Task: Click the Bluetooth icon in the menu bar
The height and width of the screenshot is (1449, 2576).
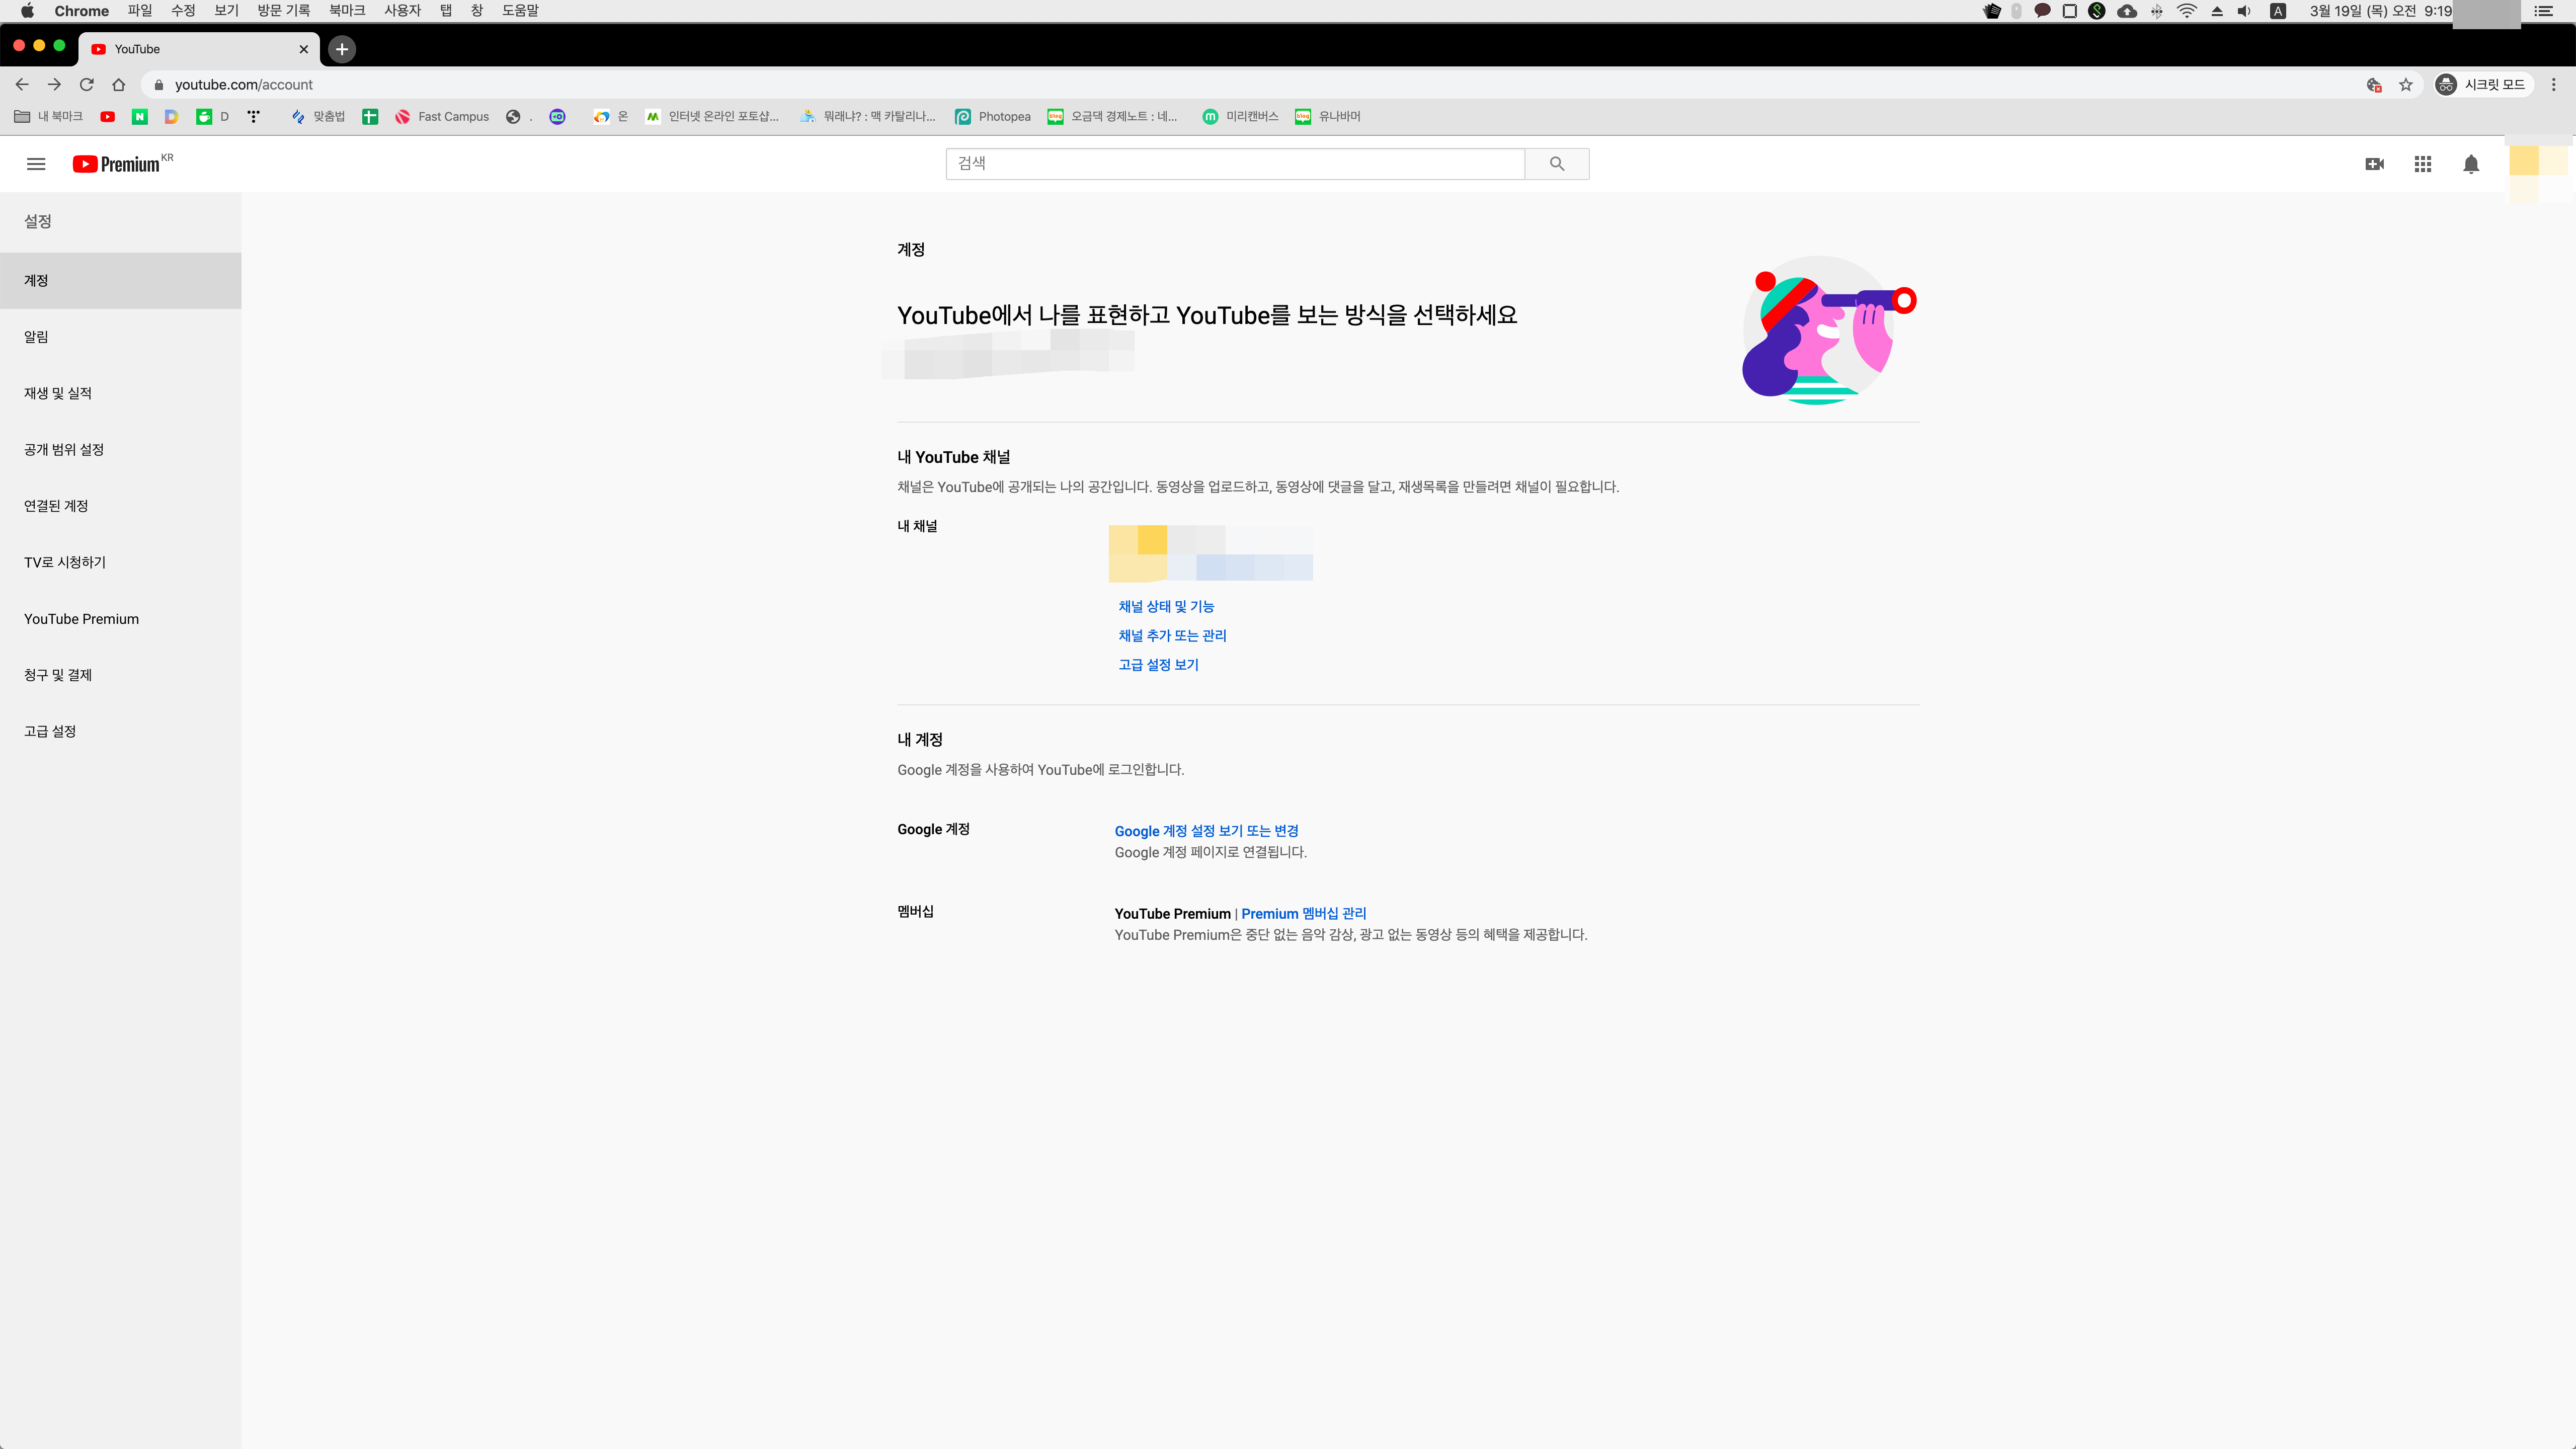Action: 2157,11
